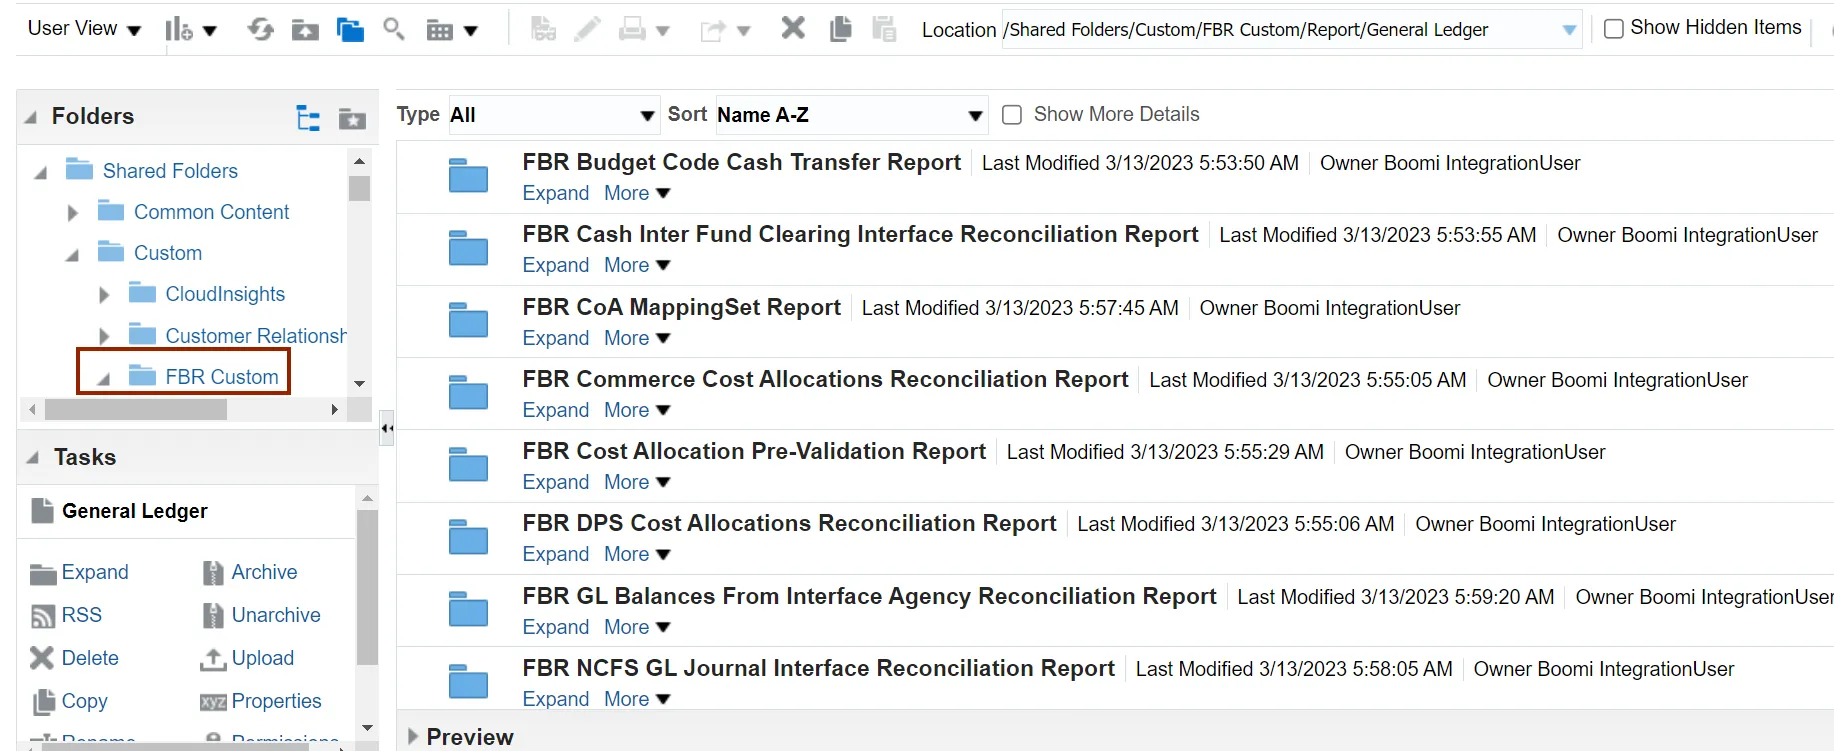The width and height of the screenshot is (1834, 751).
Task: Click the favorites folder star icon
Action: point(352,119)
